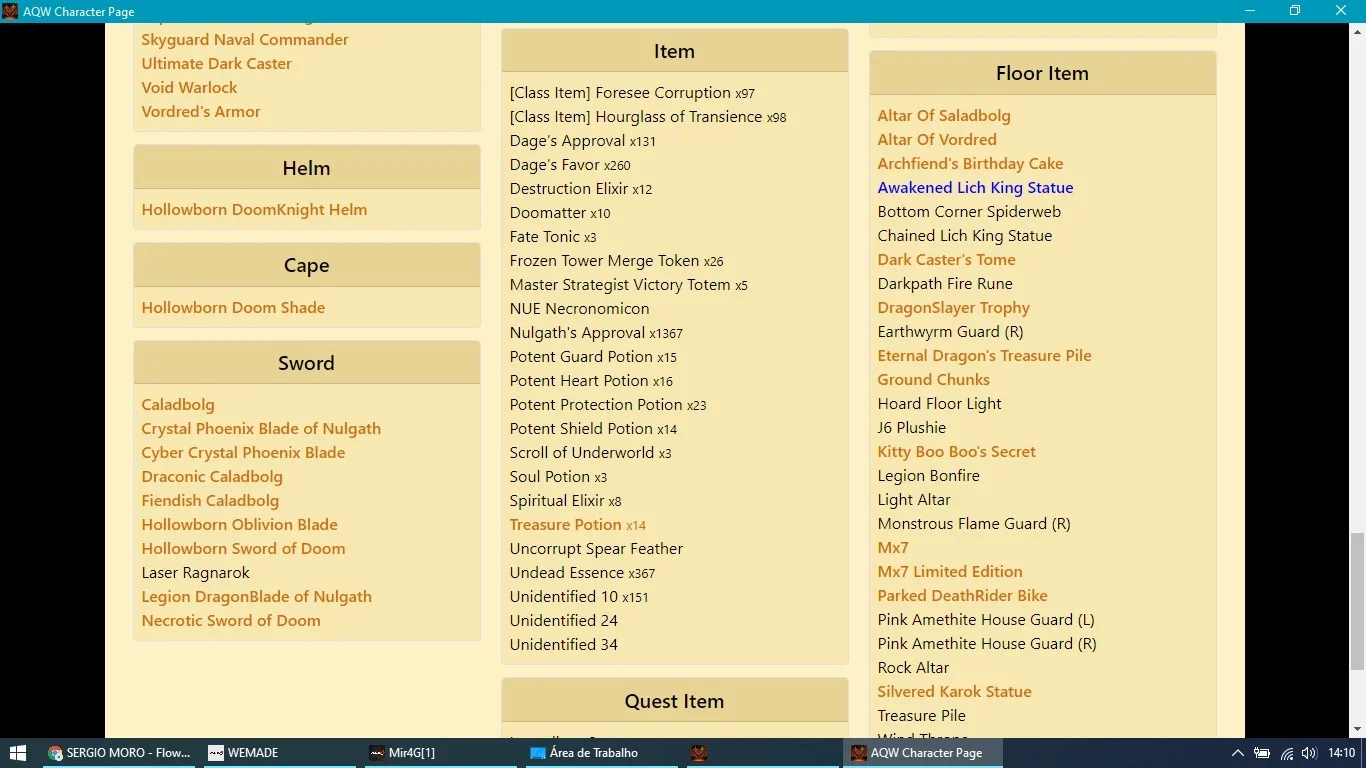The width and height of the screenshot is (1366, 768).
Task: Click Chained Lich King Statue entry
Action: [x=965, y=236]
